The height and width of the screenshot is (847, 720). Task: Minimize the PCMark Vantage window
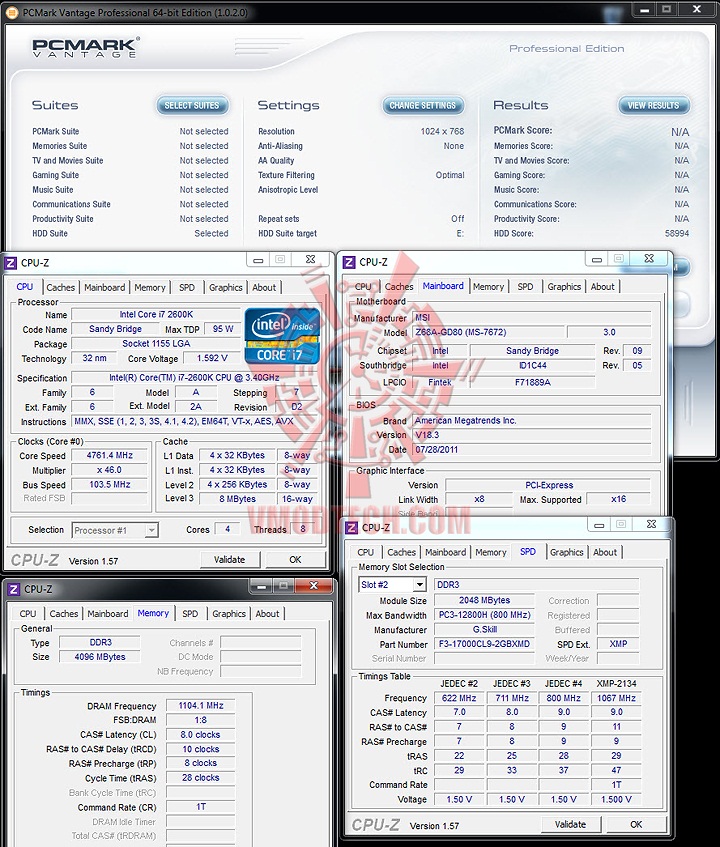pyautogui.click(x=644, y=10)
